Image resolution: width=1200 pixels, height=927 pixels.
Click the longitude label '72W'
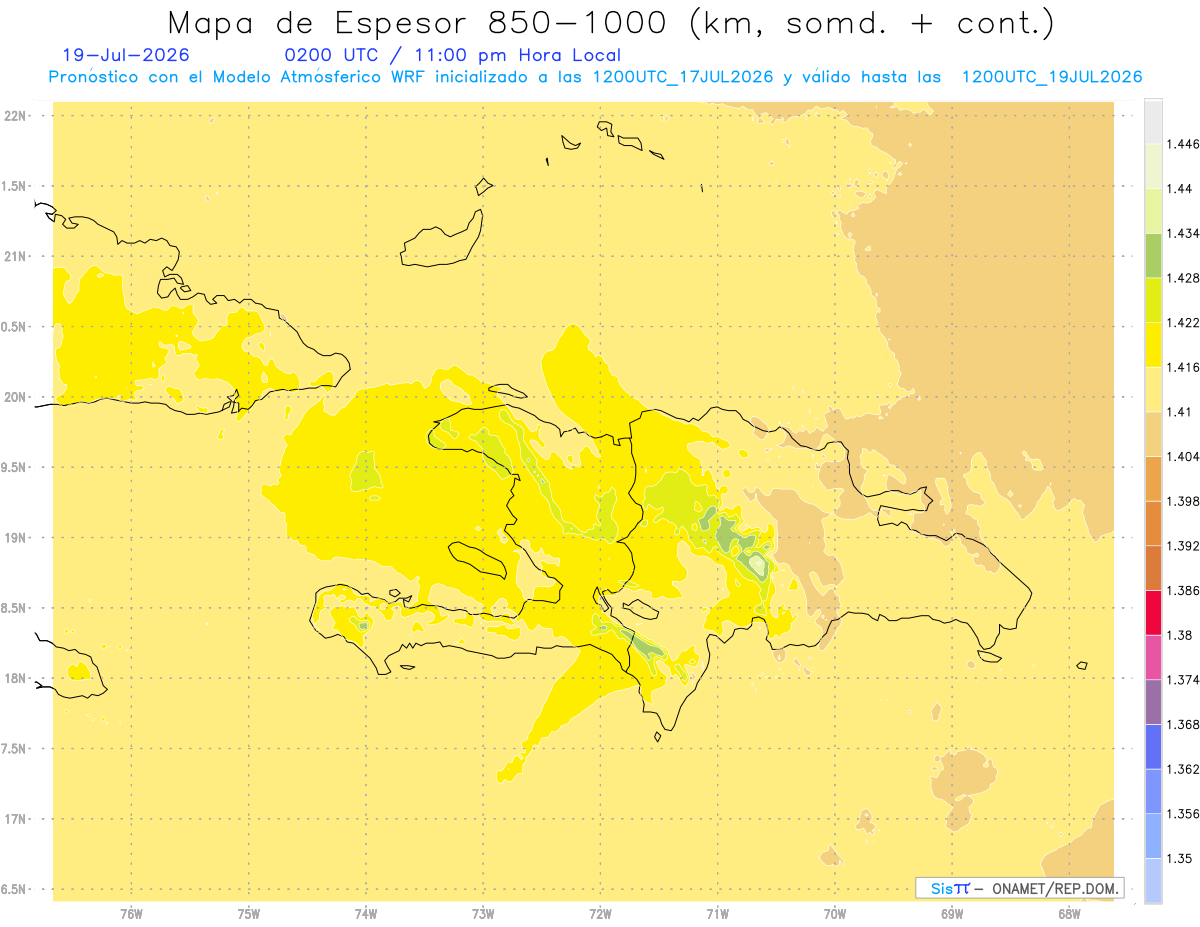(600, 913)
